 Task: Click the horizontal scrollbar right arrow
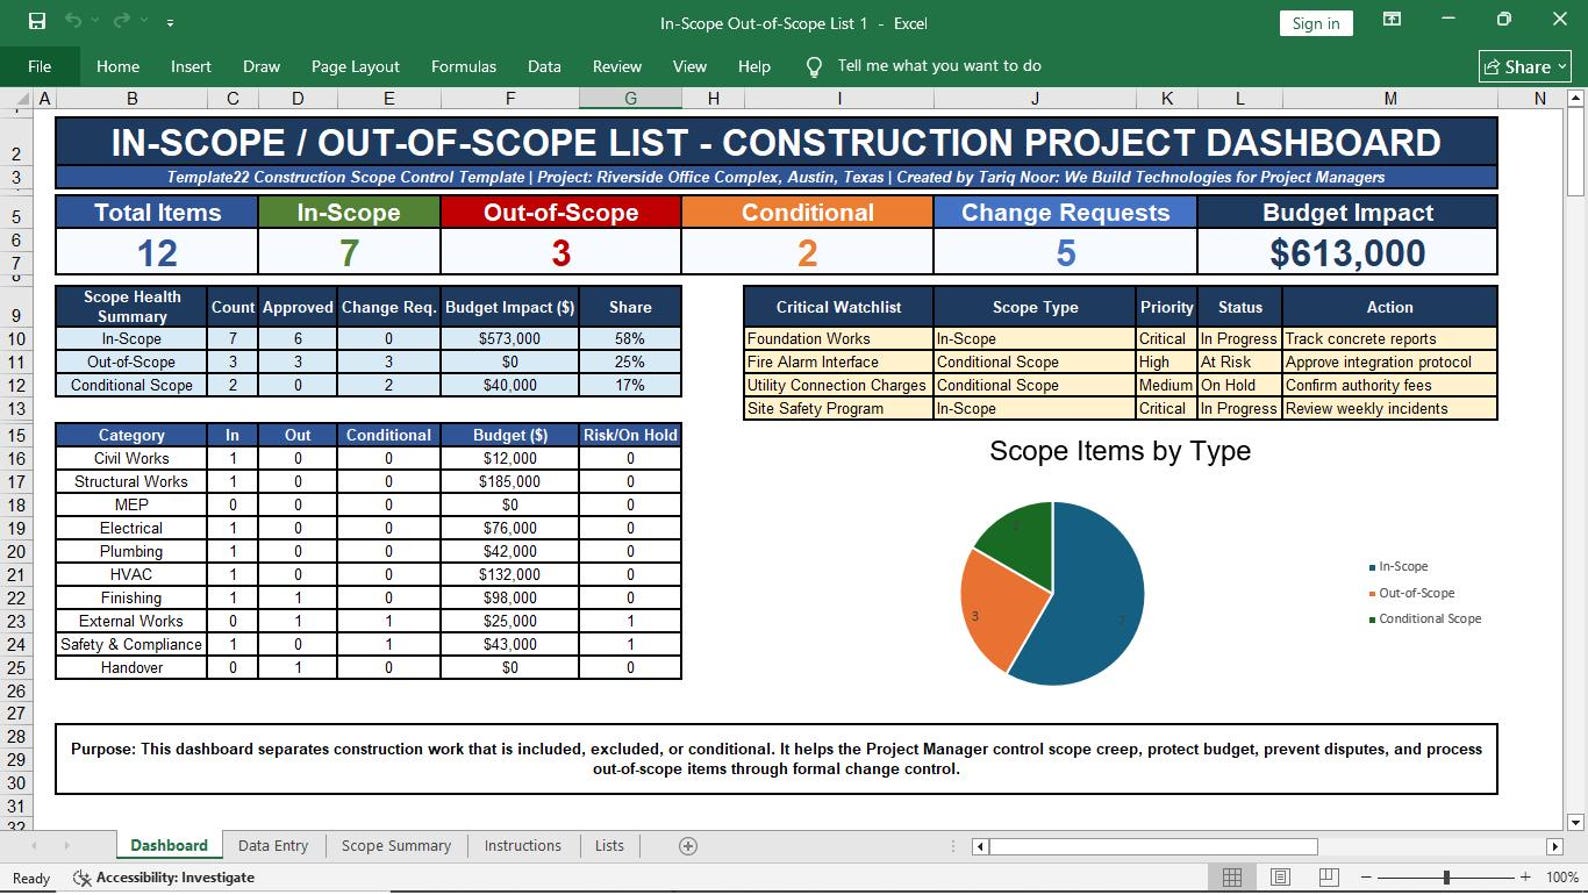pyautogui.click(x=1554, y=846)
